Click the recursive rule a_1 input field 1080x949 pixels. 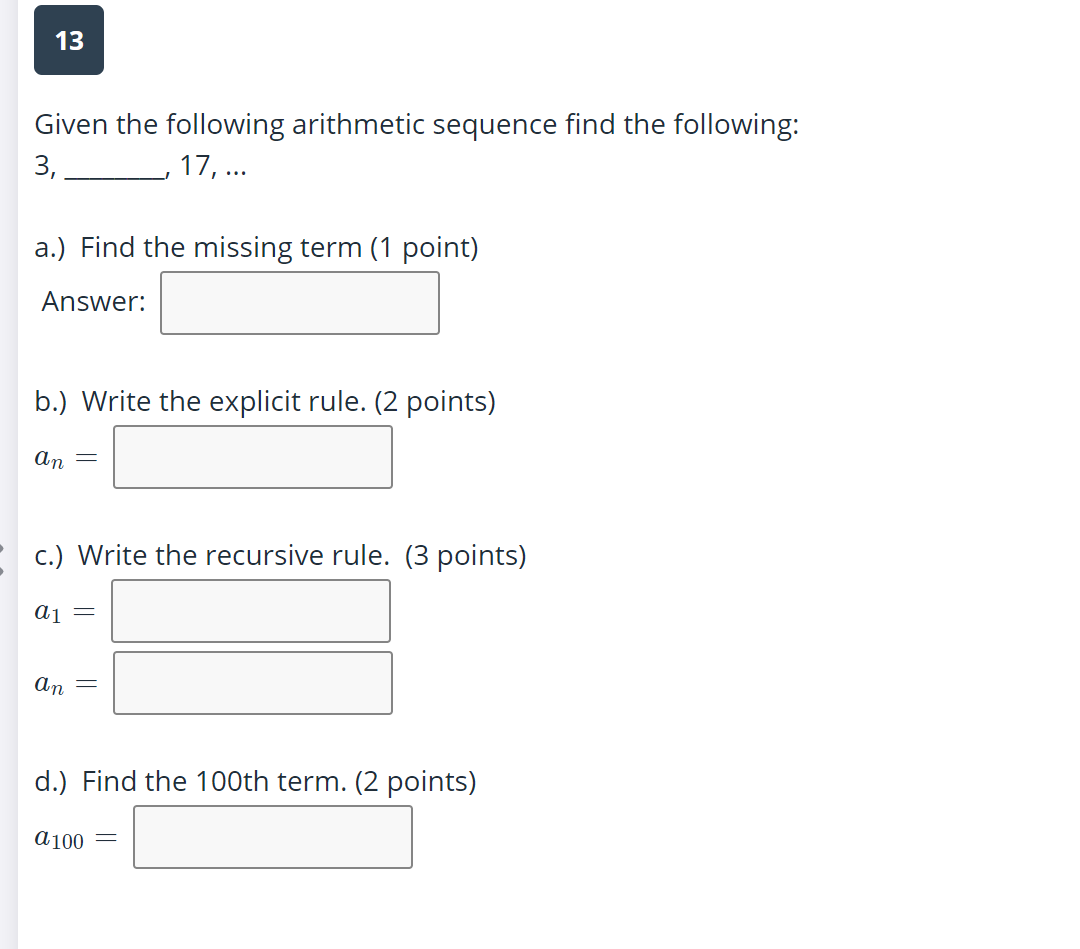click(x=251, y=611)
